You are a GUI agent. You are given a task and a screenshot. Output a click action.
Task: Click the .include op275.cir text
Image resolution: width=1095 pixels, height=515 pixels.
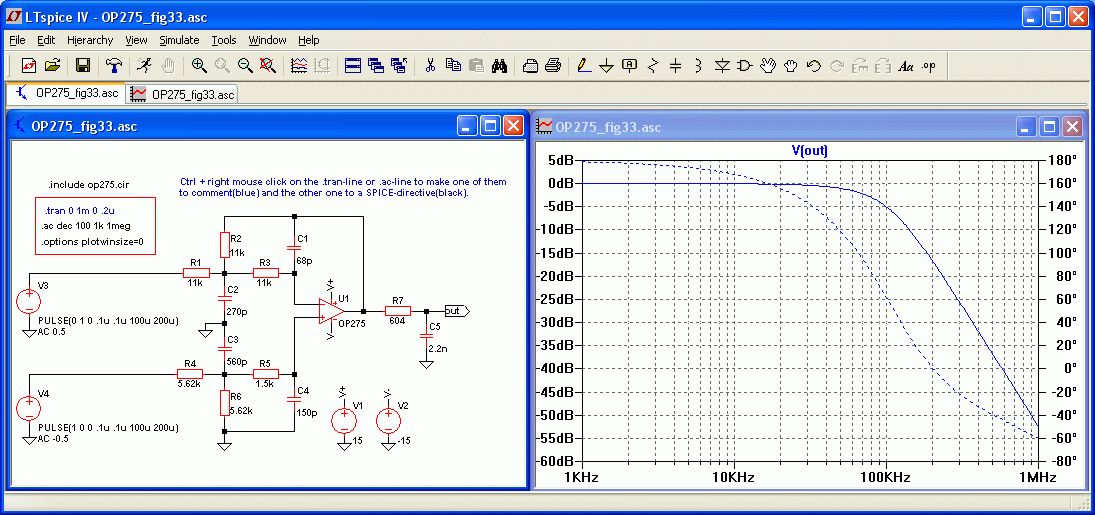(x=88, y=185)
